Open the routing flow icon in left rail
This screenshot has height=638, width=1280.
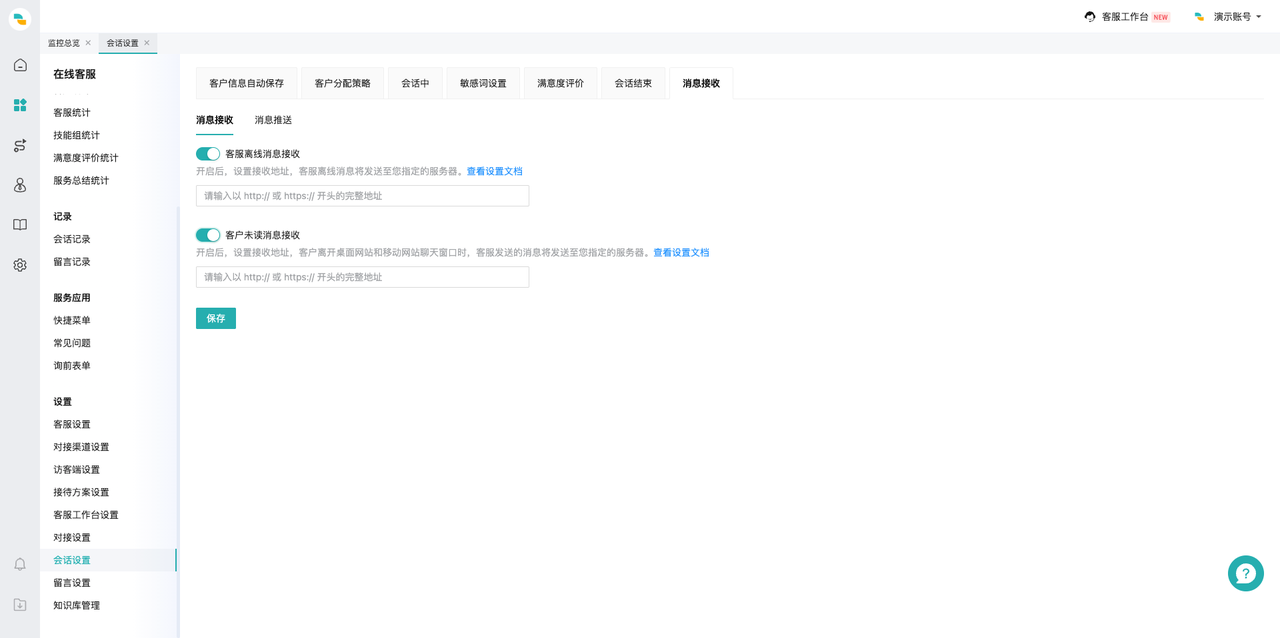click(x=20, y=145)
